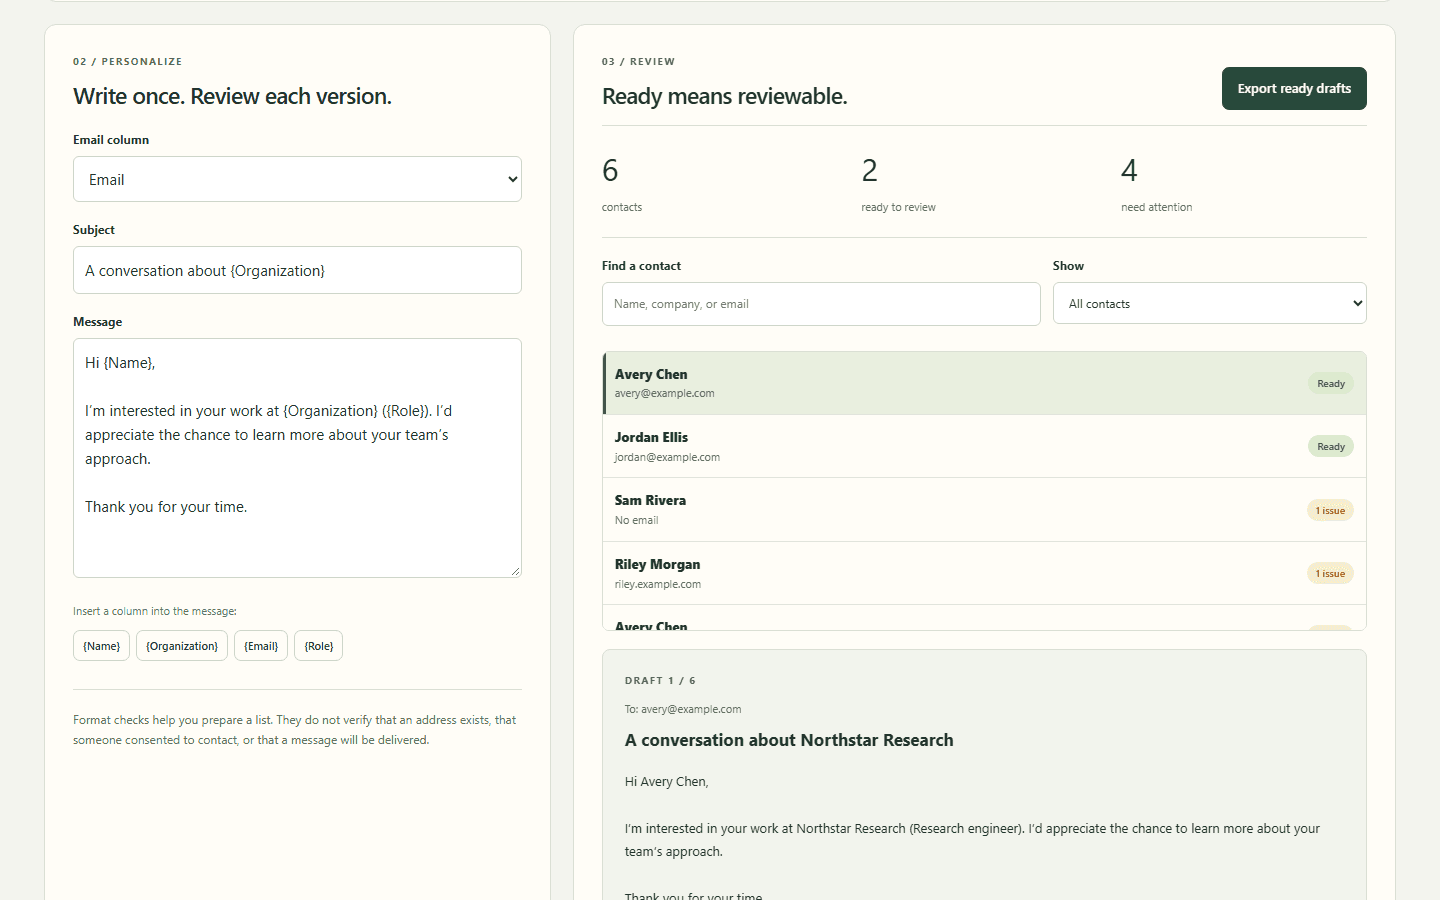Click the Subject input field

coord(297,270)
